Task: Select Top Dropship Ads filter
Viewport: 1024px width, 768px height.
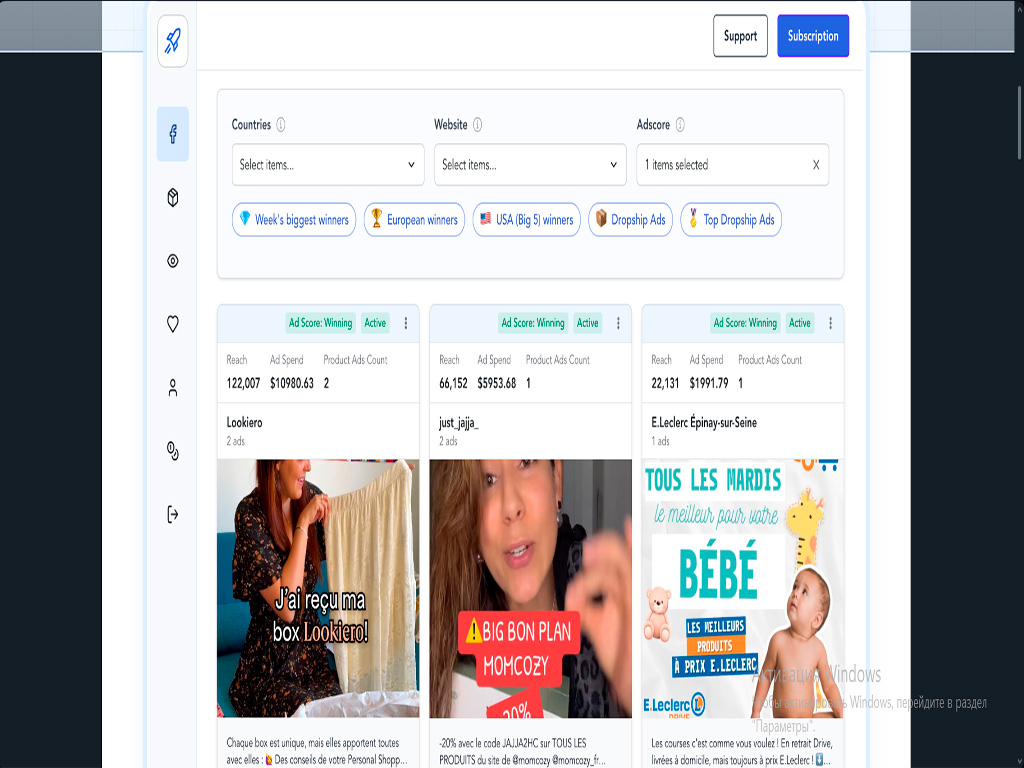Action: pyautogui.click(x=731, y=219)
